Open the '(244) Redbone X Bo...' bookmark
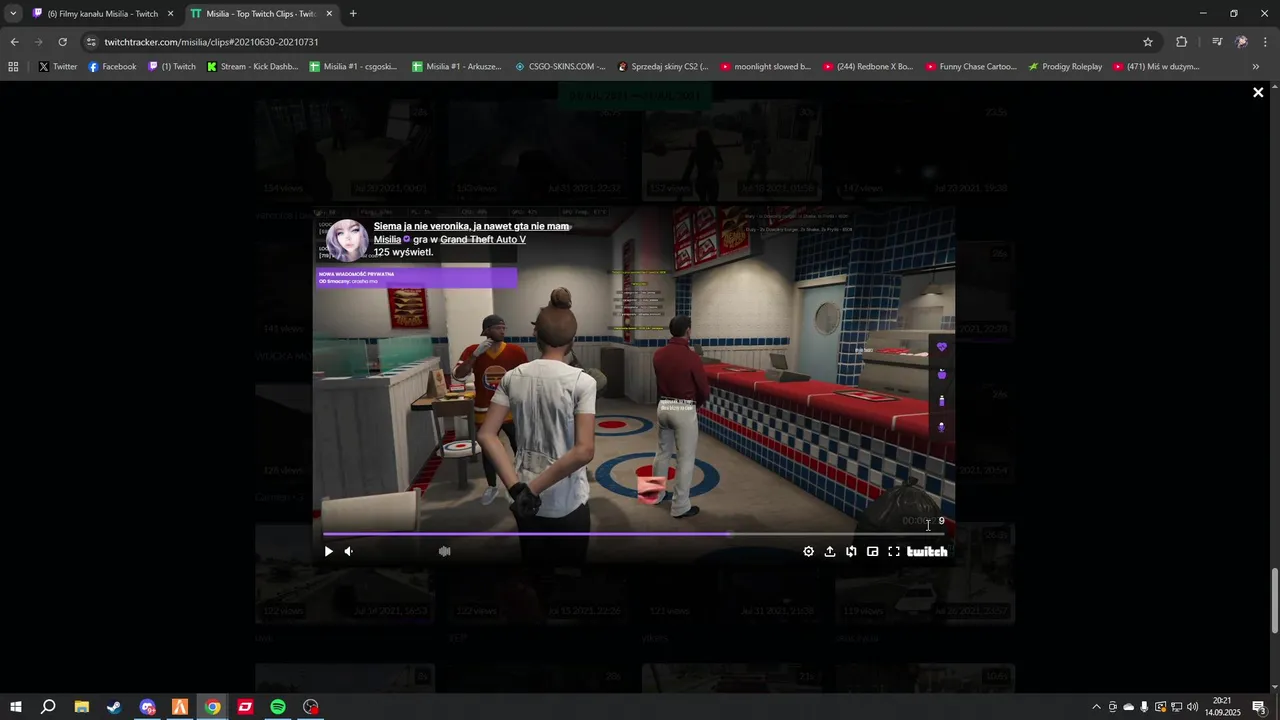Image resolution: width=1280 pixels, height=720 pixels. tap(868, 67)
